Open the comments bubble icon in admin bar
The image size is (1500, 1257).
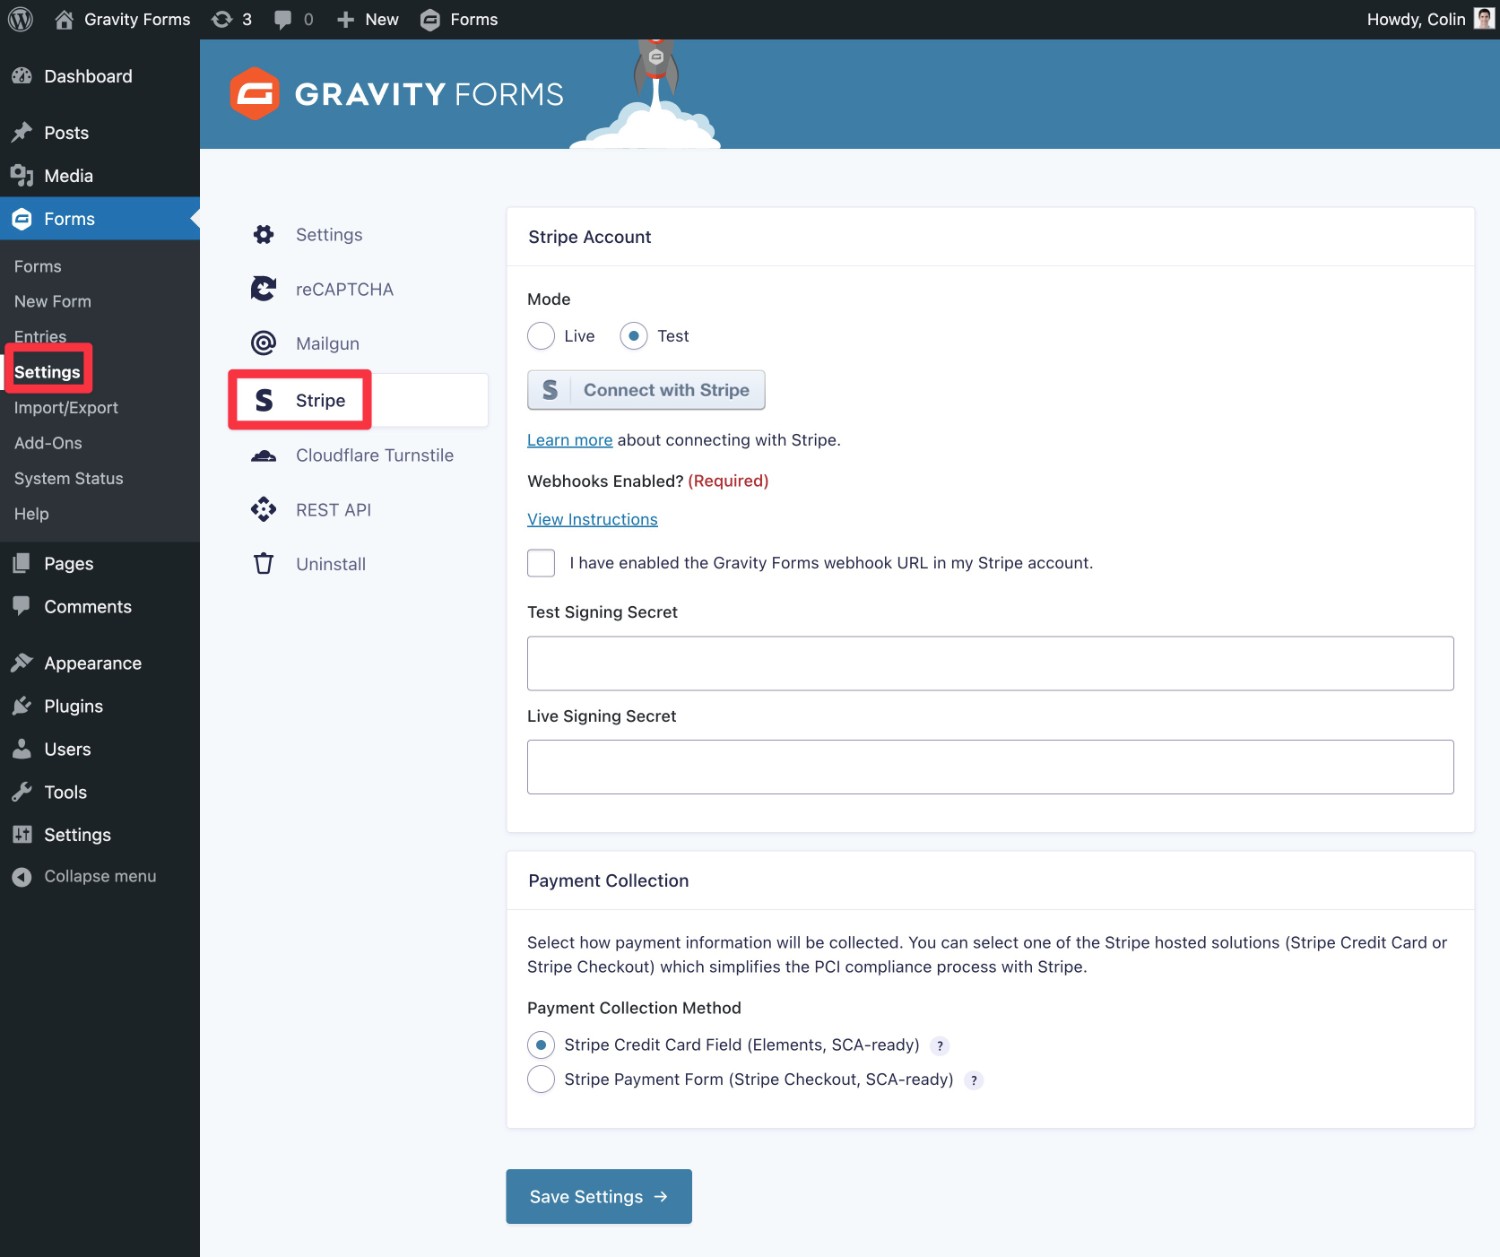[283, 20]
